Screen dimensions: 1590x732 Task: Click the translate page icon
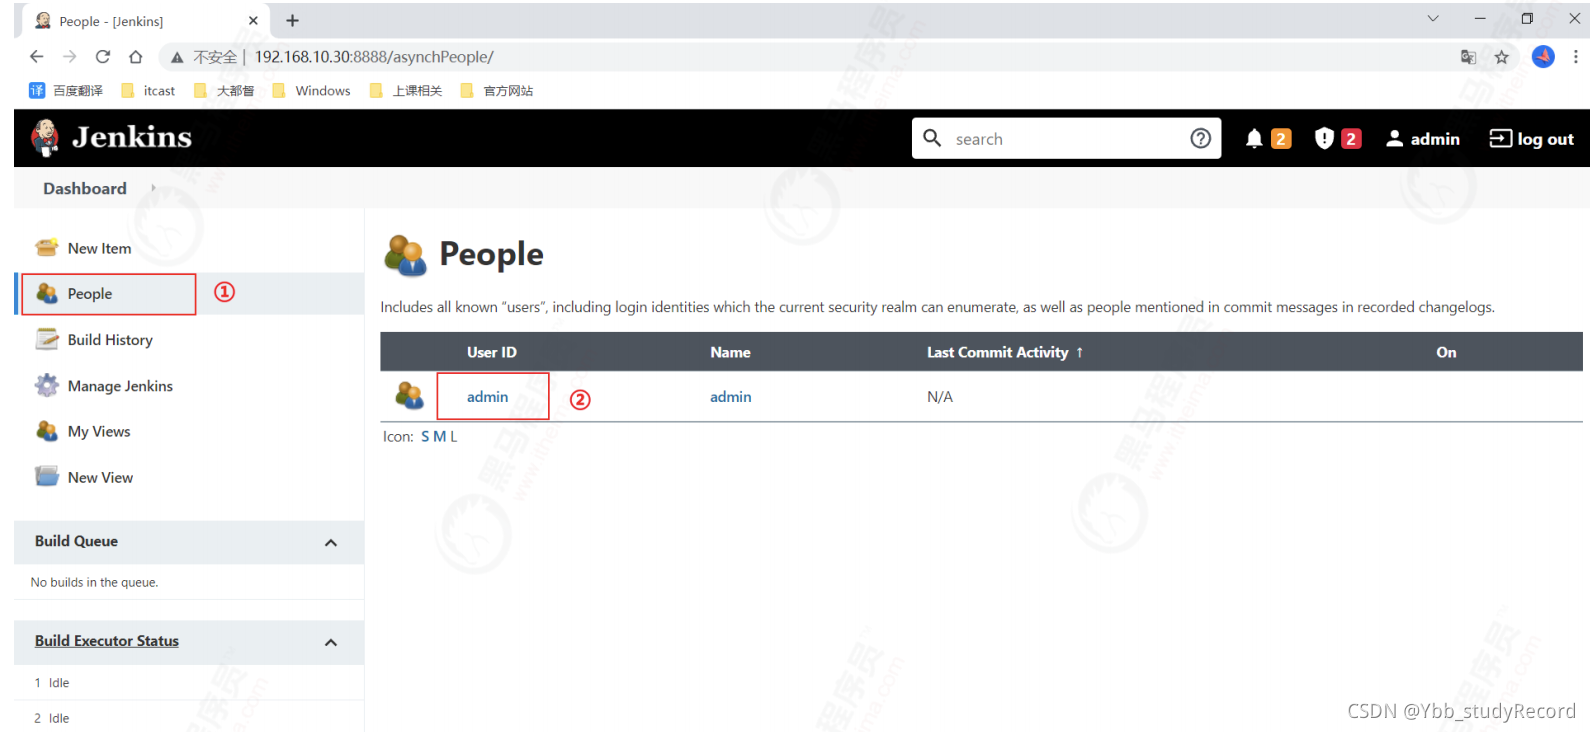tap(1468, 57)
